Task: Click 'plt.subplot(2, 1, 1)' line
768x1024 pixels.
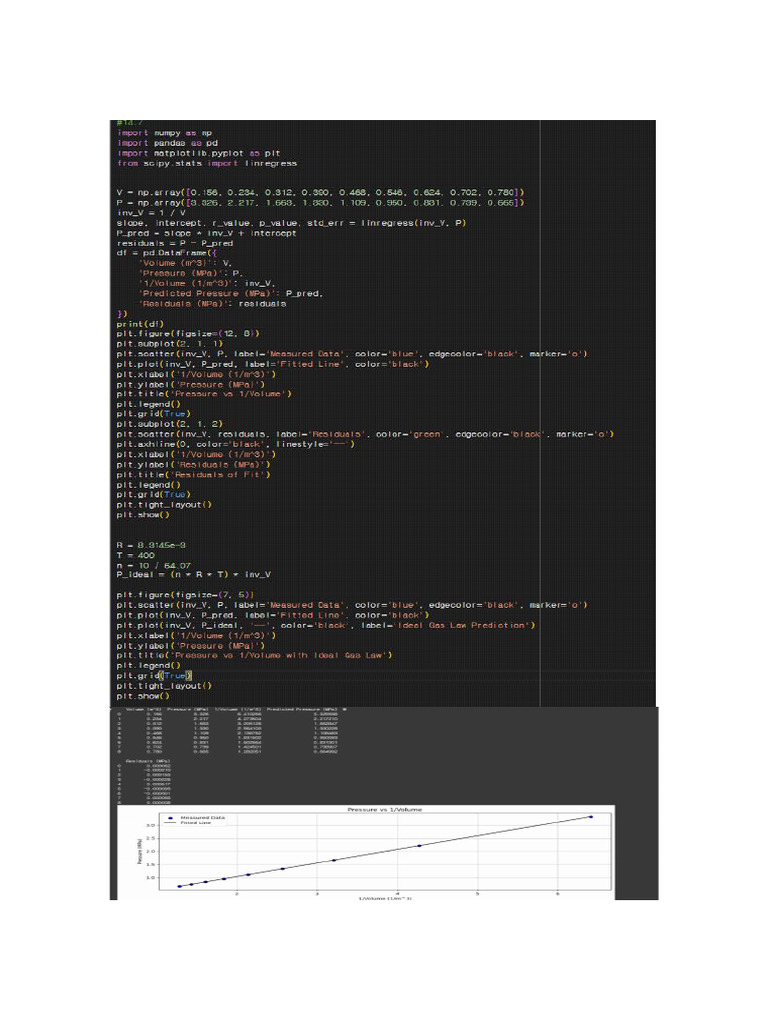Action: (x=170, y=344)
